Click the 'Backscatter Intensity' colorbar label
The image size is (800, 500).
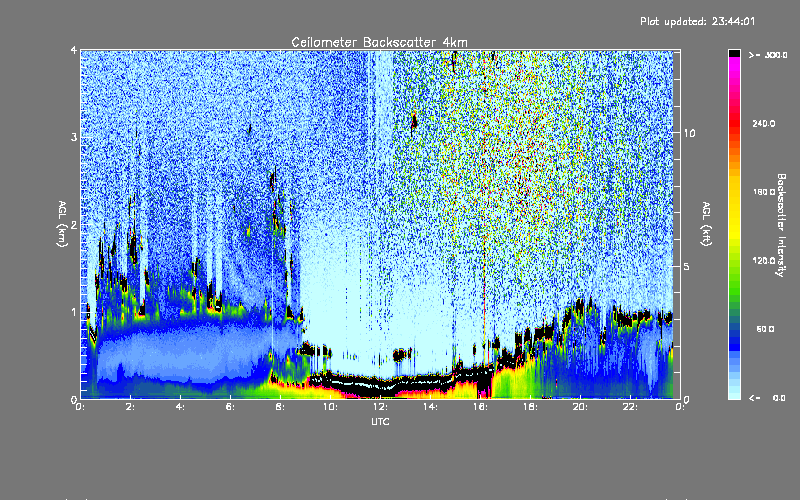coord(781,225)
